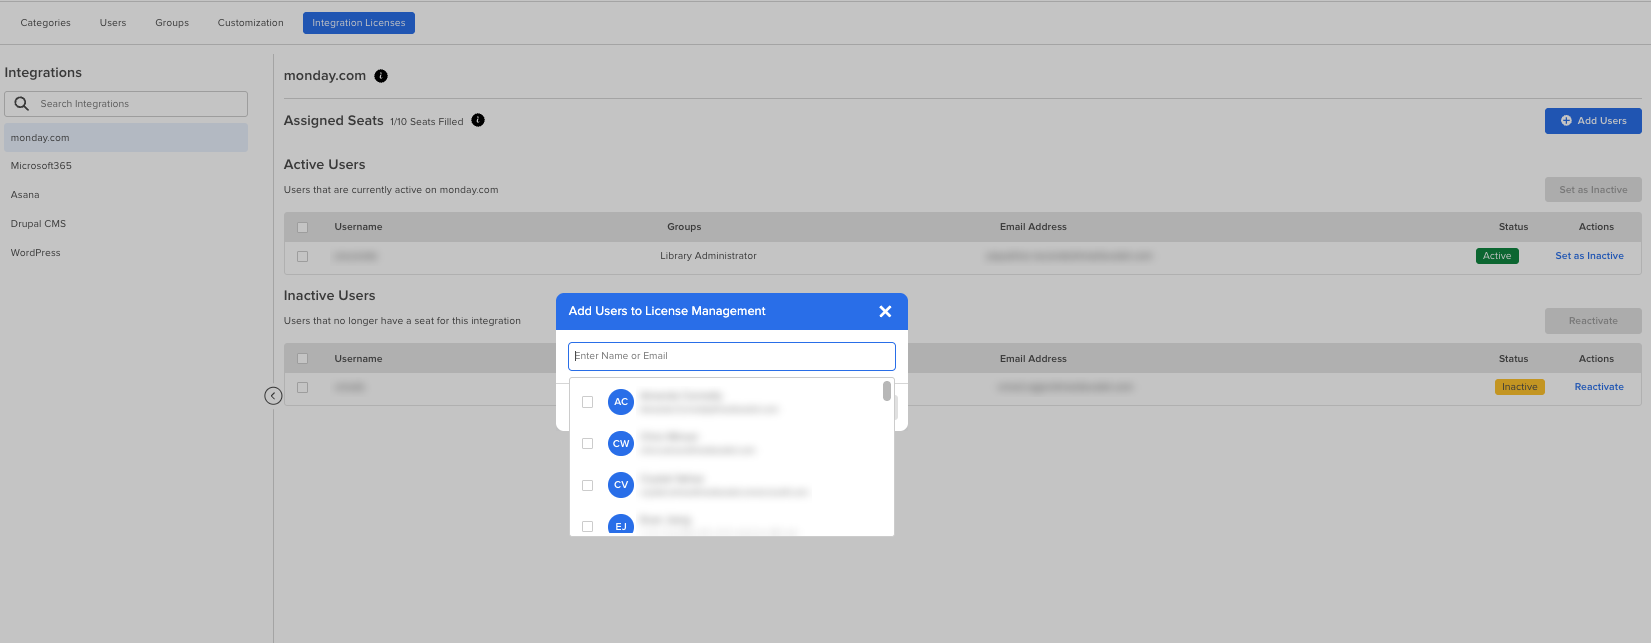Click the Library Administrator group cell
This screenshot has height=643, width=1651.
708,256
